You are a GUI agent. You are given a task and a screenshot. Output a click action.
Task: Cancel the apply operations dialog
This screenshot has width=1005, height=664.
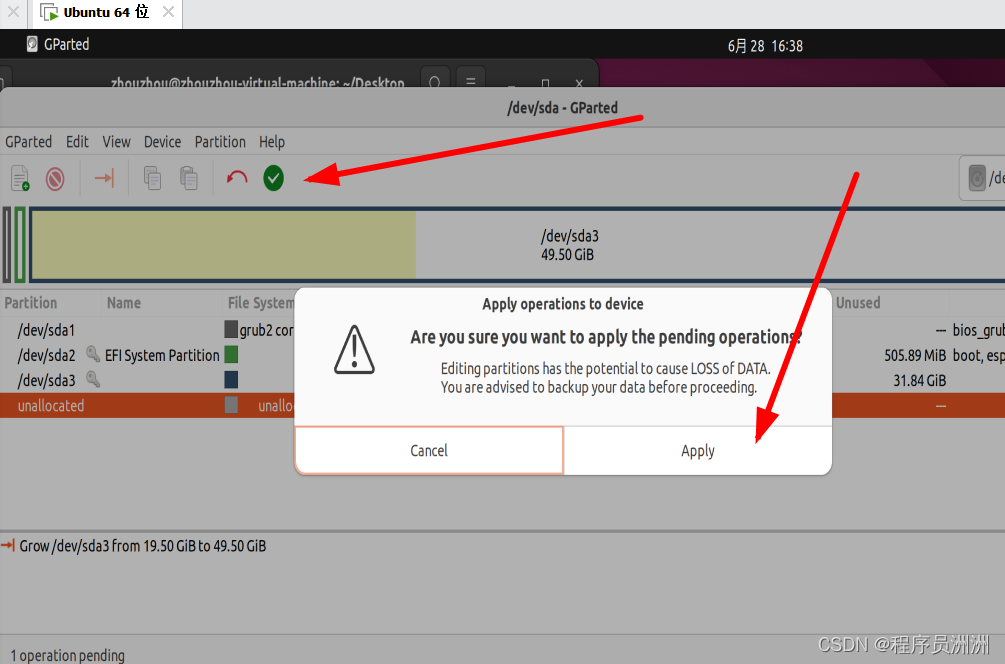(429, 451)
